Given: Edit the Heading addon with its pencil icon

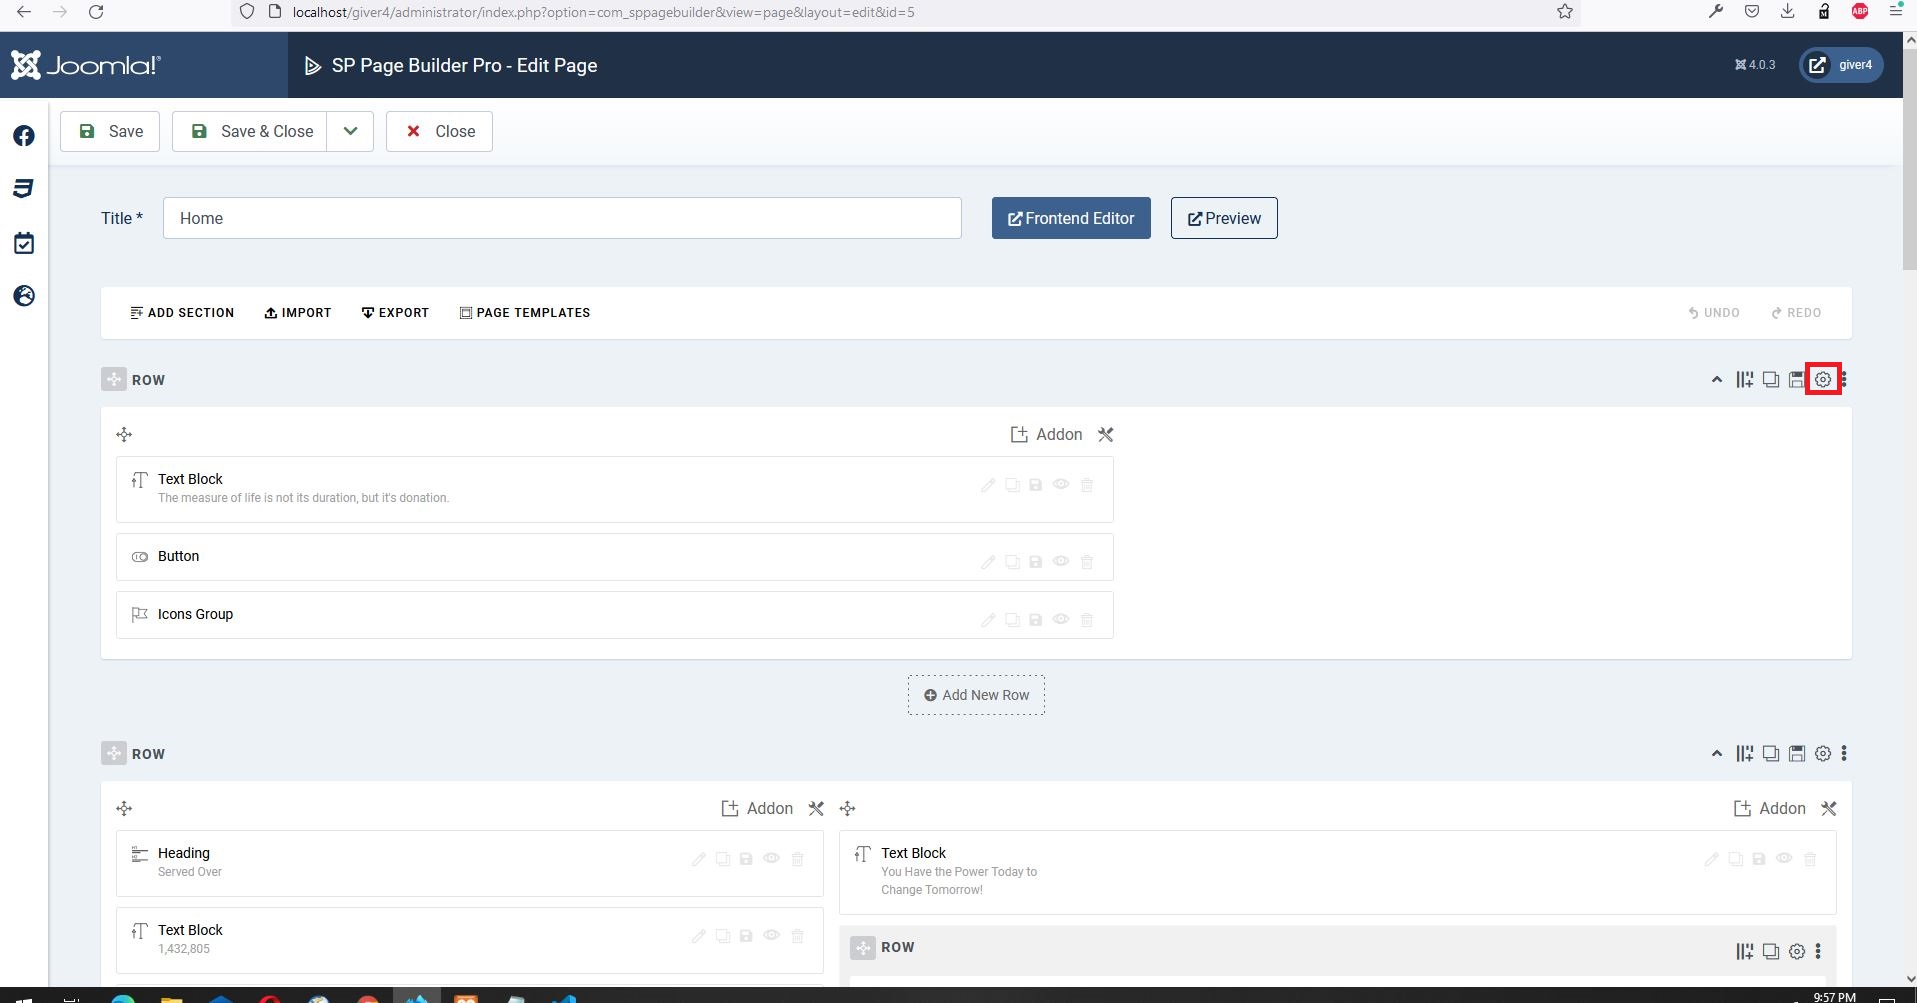Looking at the screenshot, I should pos(698,859).
